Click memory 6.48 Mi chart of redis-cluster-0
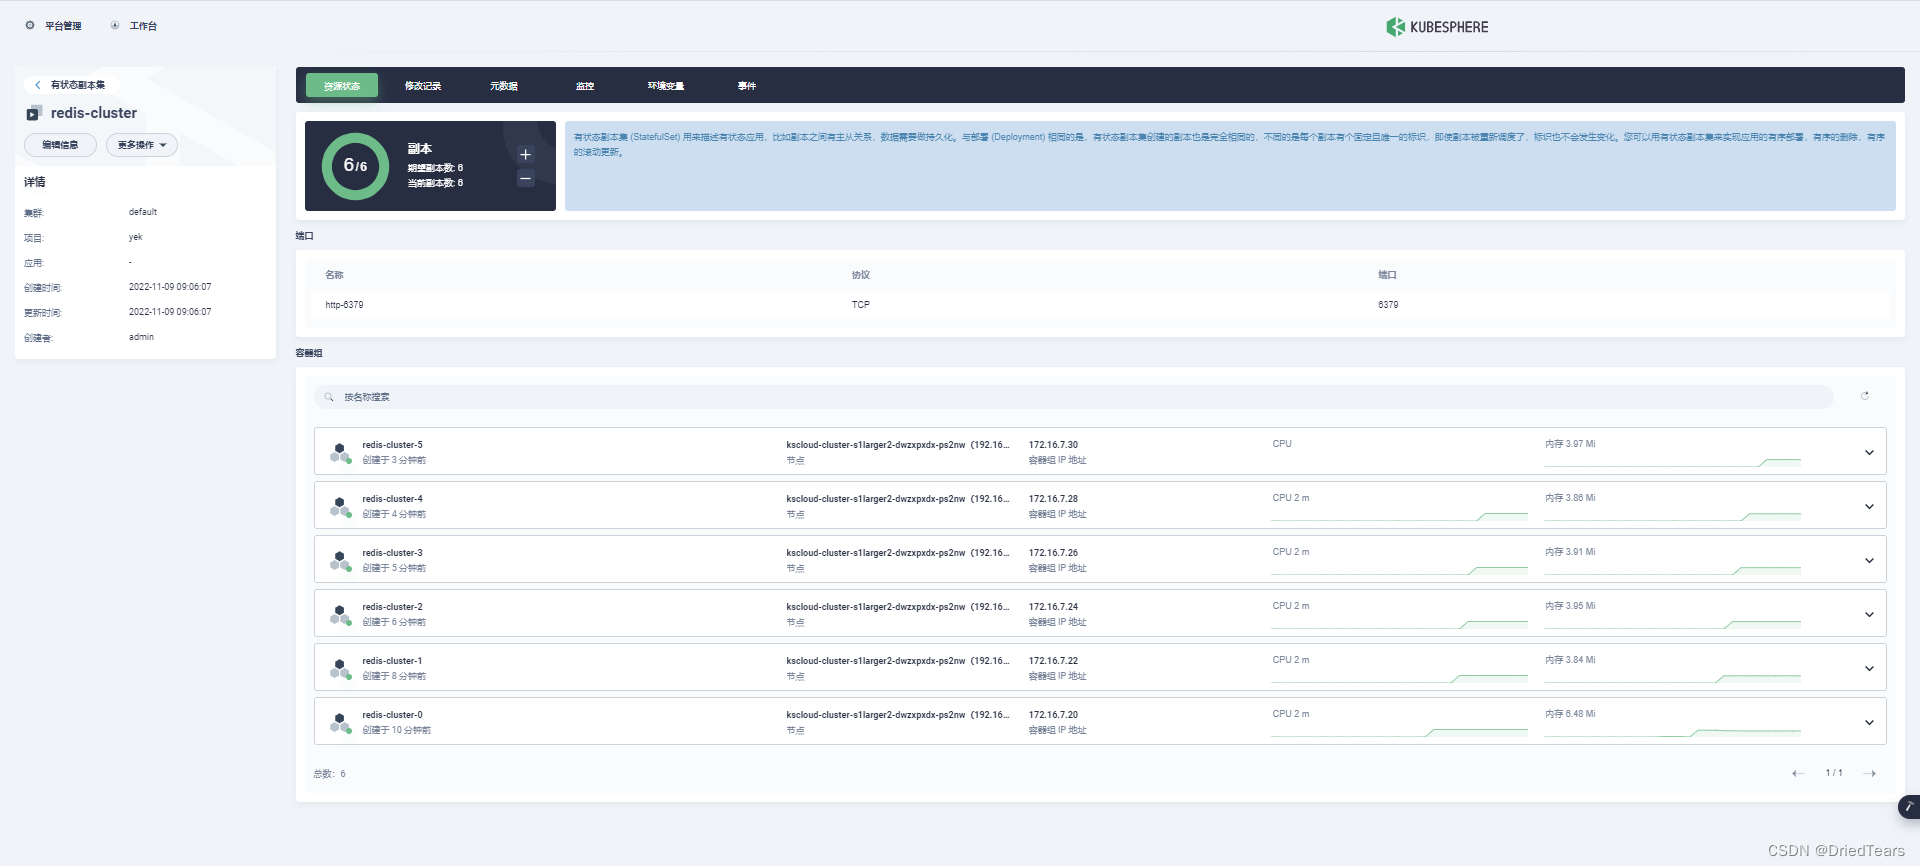 coord(1672,731)
